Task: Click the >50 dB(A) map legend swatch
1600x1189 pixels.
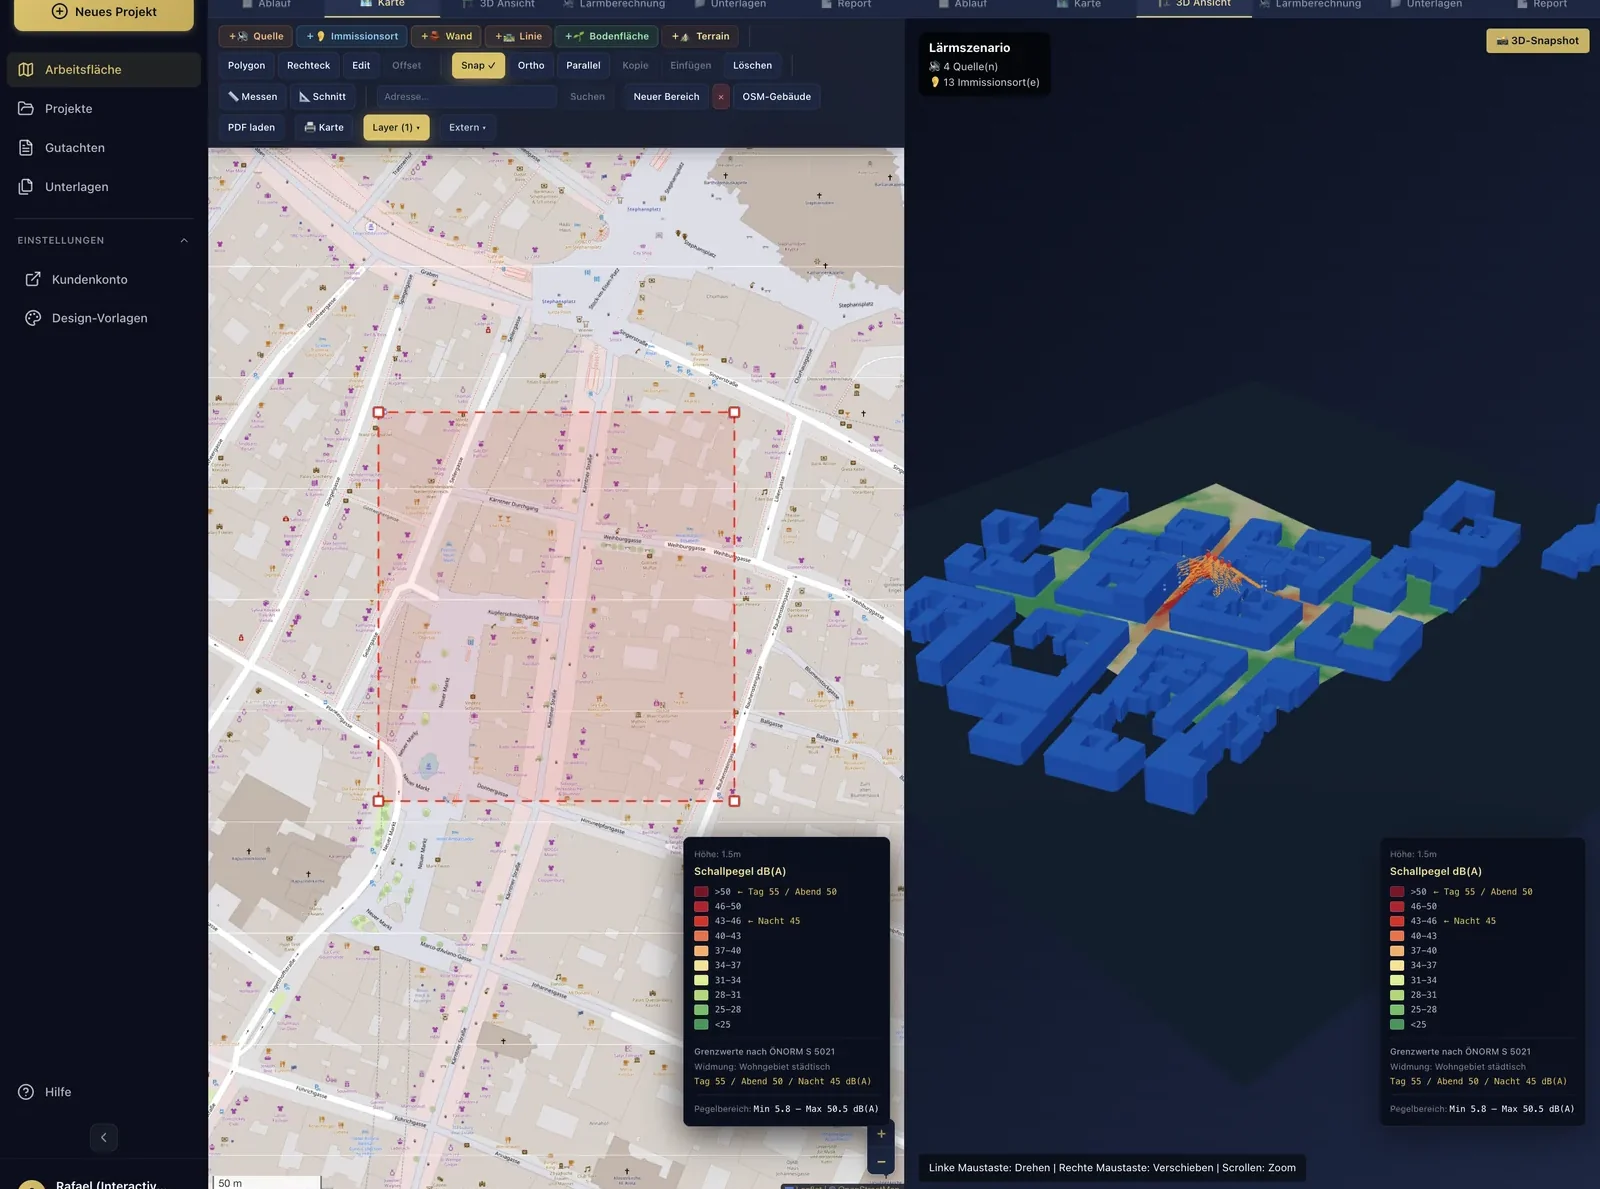Action: tap(701, 892)
